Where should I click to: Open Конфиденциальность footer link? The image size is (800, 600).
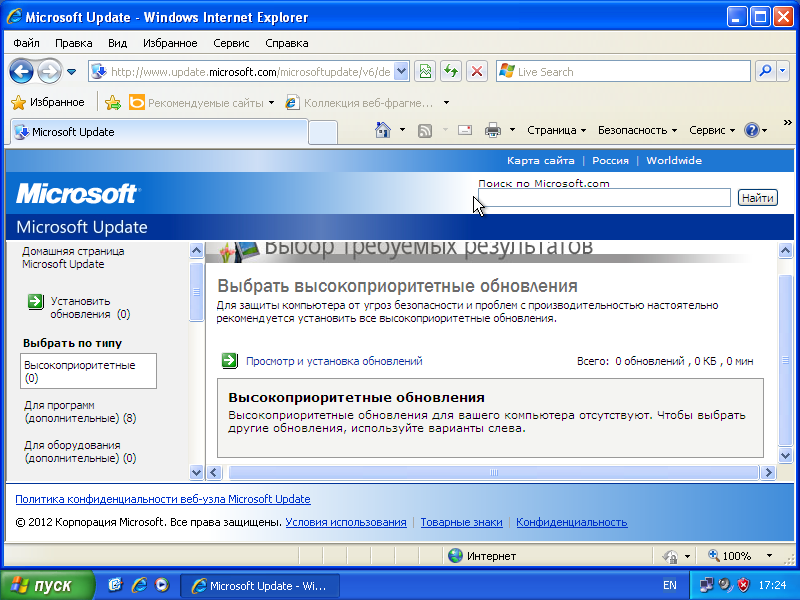(x=571, y=522)
